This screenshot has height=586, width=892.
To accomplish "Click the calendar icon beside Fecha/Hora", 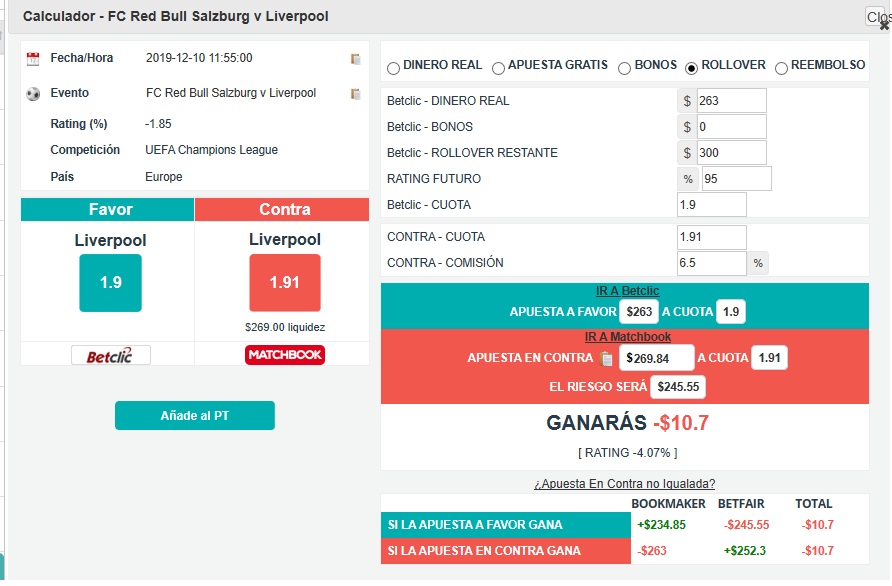I will coord(33,59).
